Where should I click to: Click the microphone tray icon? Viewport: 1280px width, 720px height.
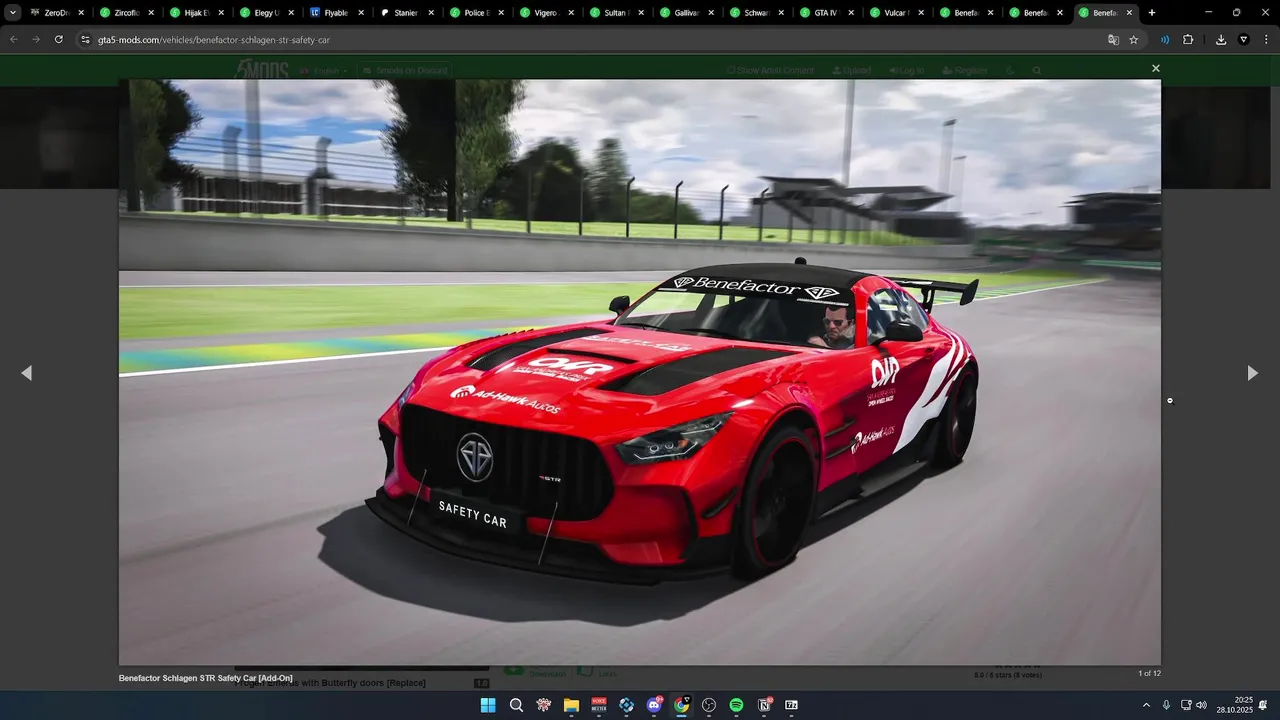1166,705
